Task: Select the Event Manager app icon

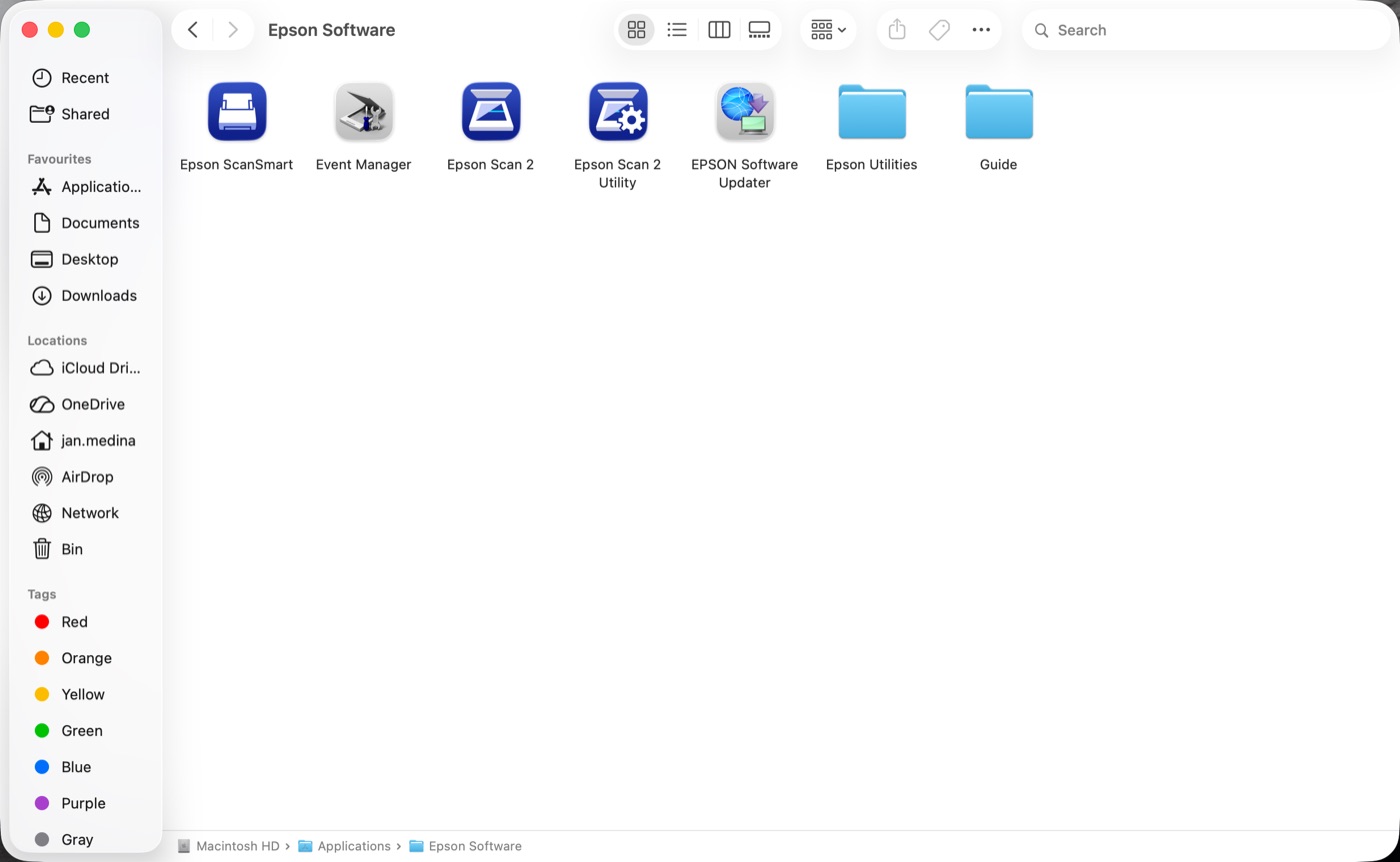Action: tap(364, 111)
